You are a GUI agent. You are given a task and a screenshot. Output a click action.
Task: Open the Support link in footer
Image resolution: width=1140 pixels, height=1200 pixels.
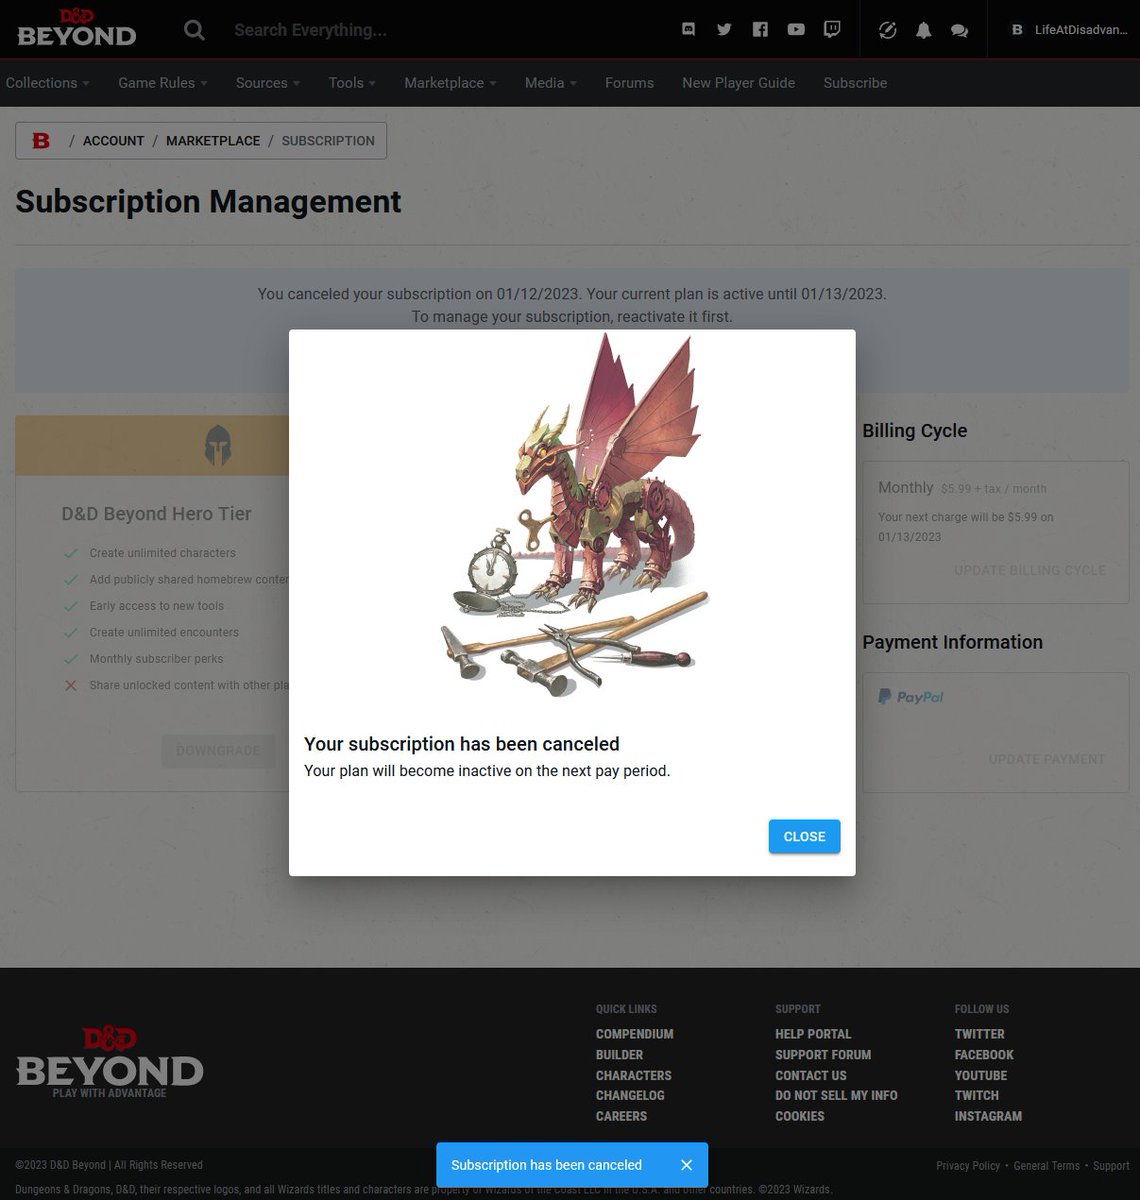(1111, 1166)
